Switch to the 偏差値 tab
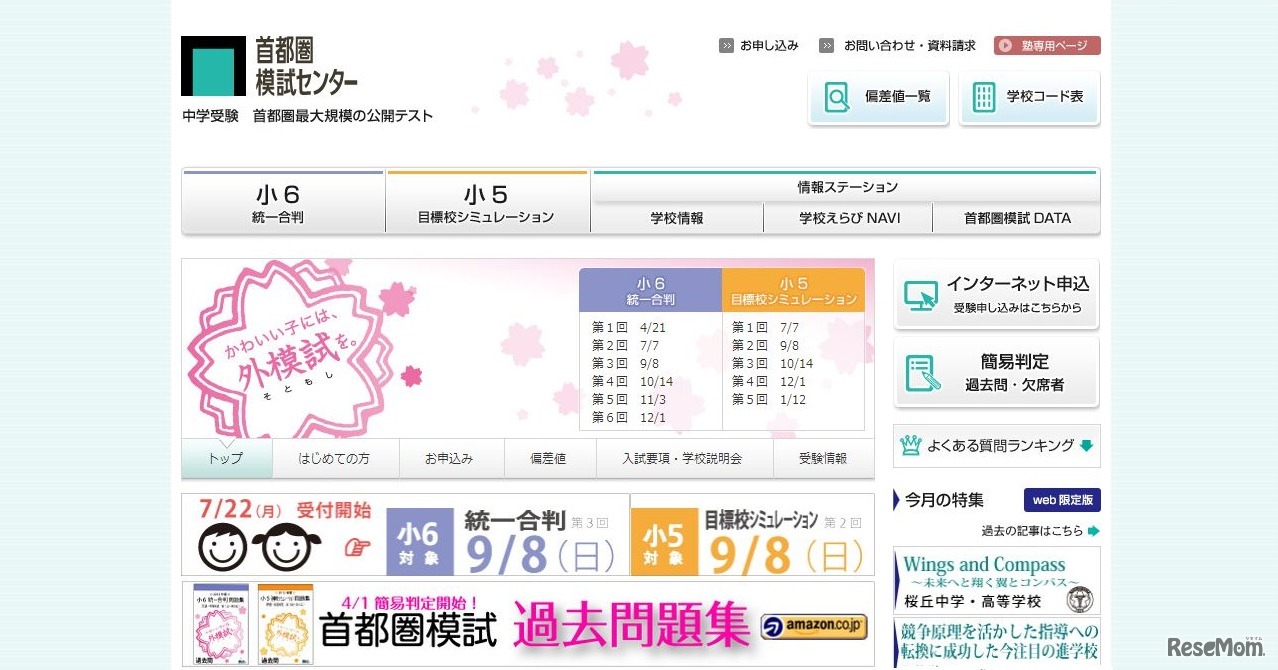The height and width of the screenshot is (670, 1278). pos(548,458)
